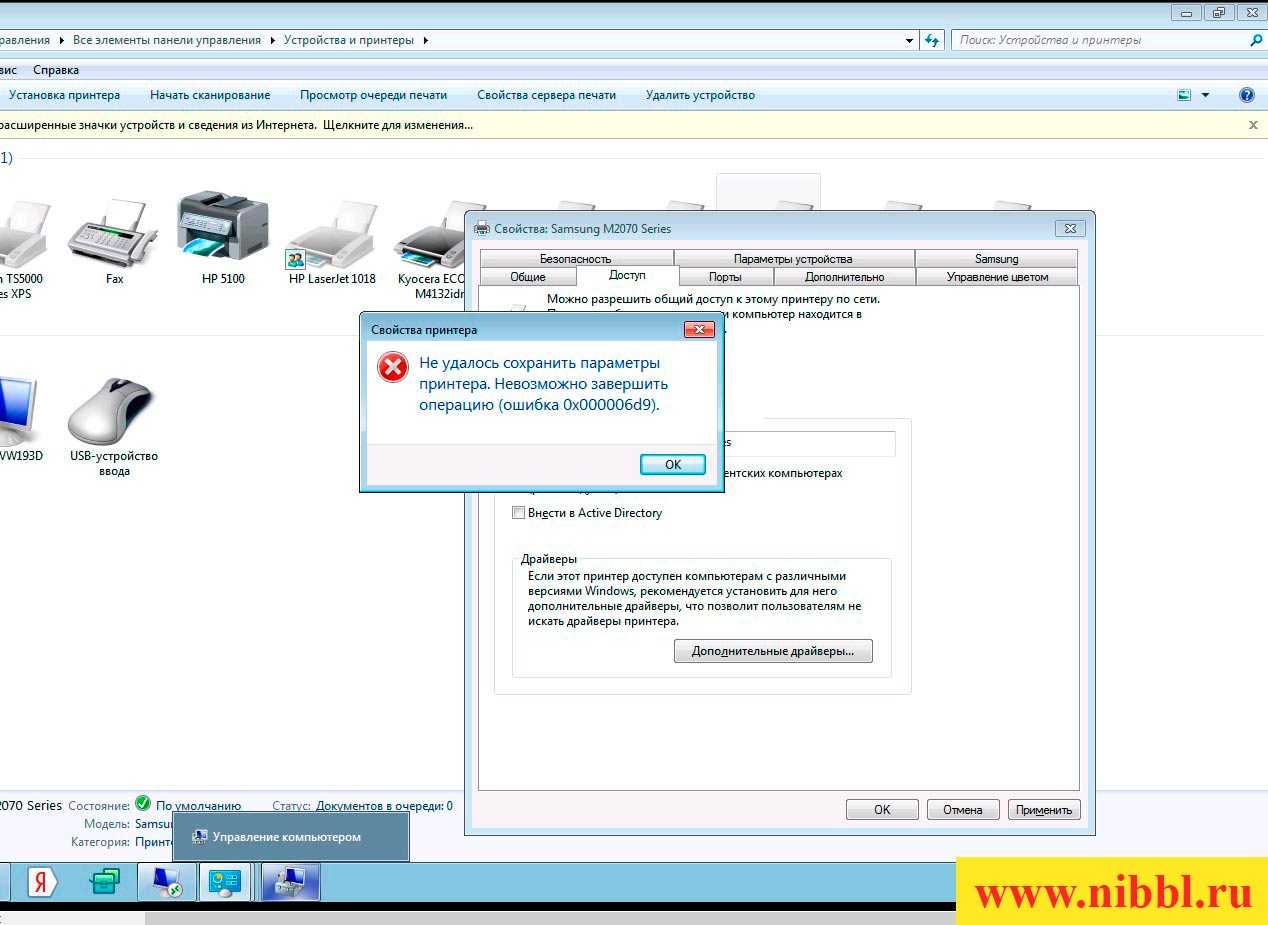Image resolution: width=1268 pixels, height=925 pixels.
Task: Click the Управление компьютером taskbar preview
Action: click(290, 837)
